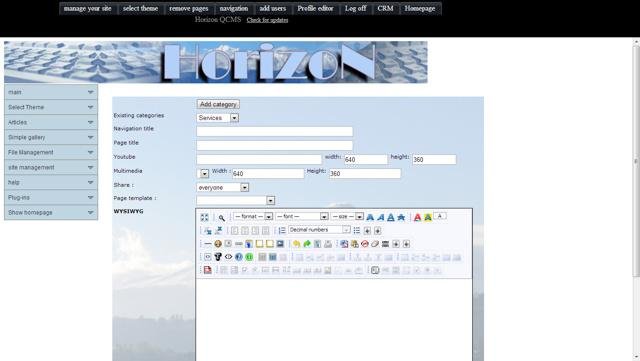The image size is (640, 361).
Task: Expand the Articles sidebar menu
Action: click(51, 122)
